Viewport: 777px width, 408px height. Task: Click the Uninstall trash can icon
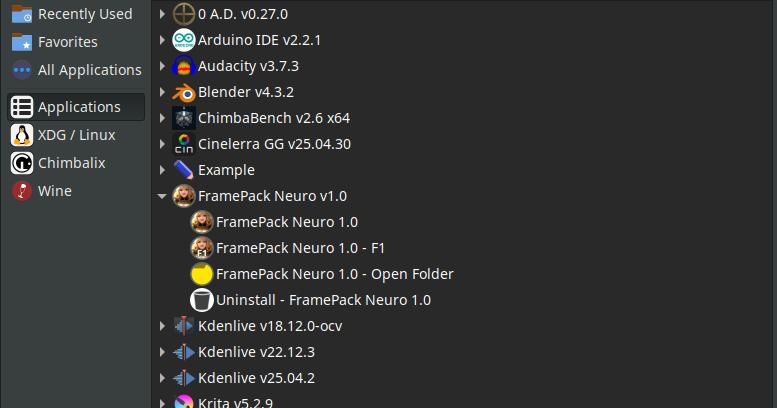click(202, 300)
